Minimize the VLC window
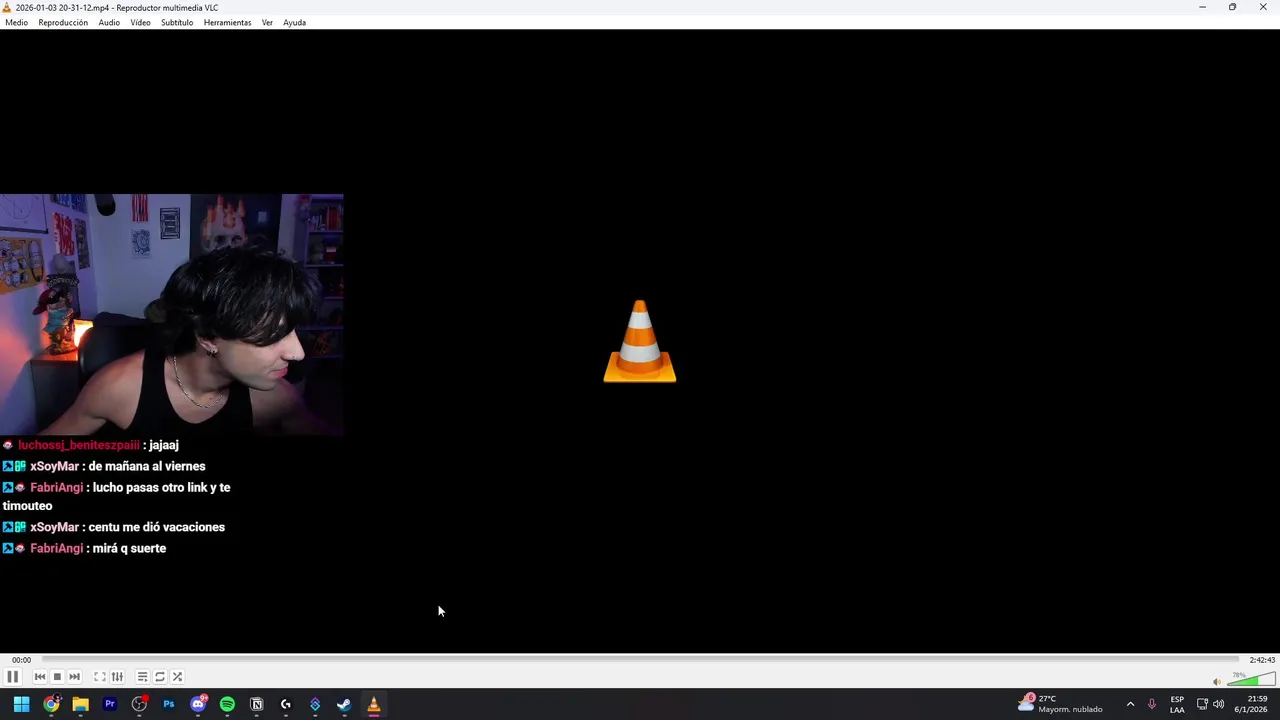 1202,7
